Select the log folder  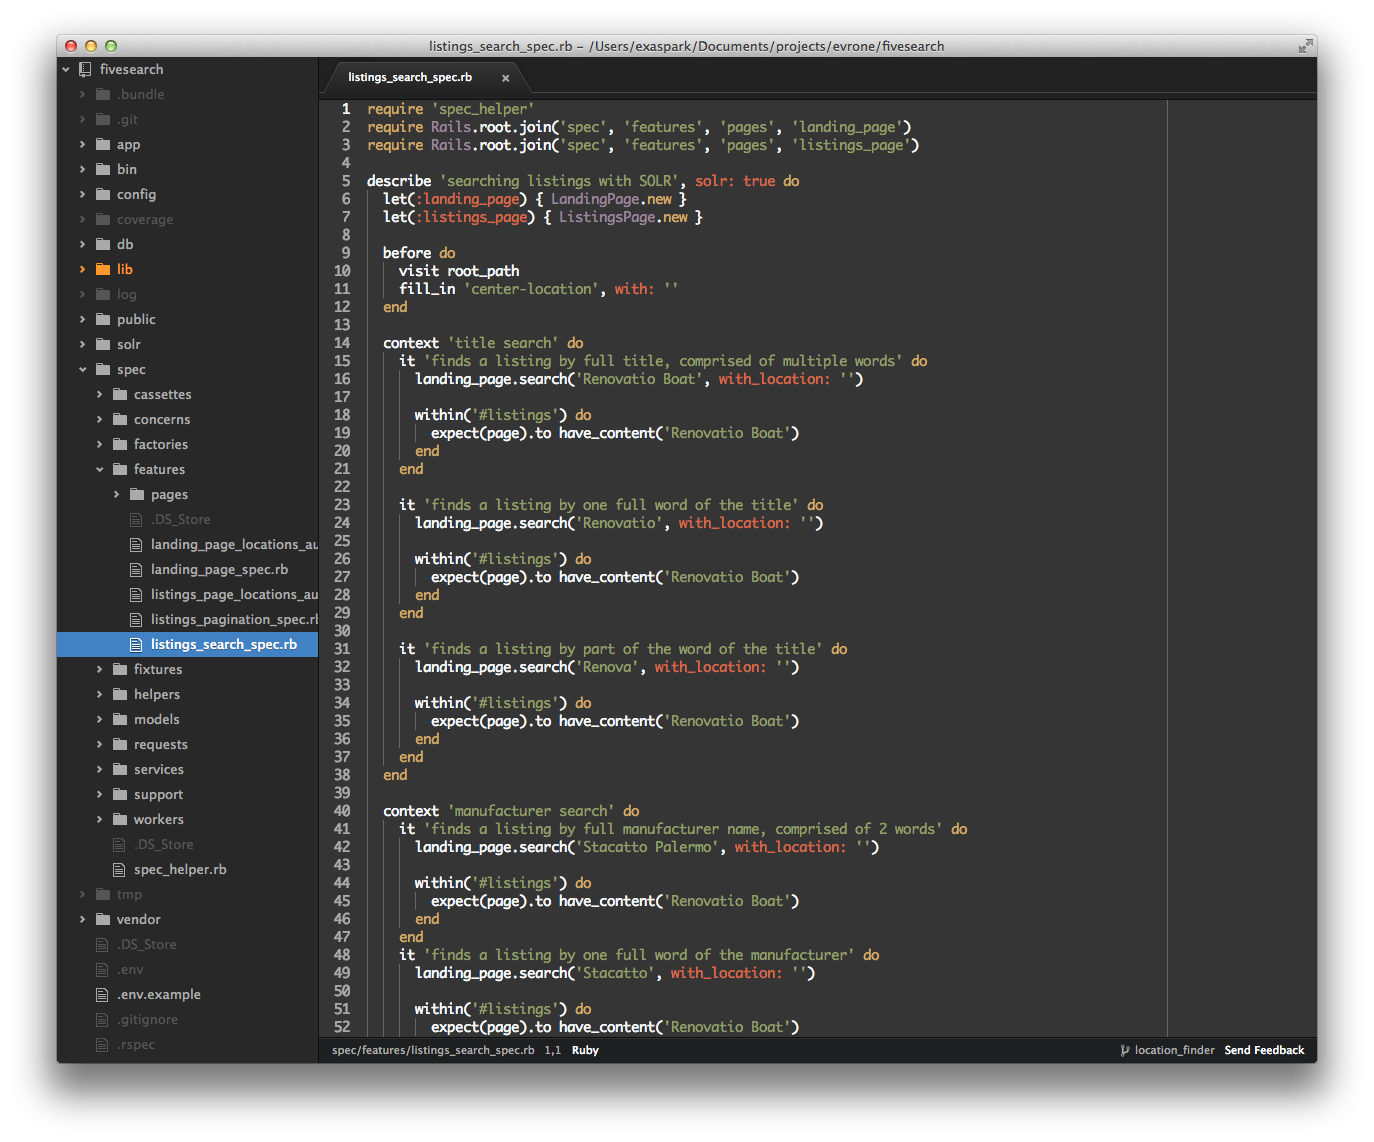click(126, 294)
